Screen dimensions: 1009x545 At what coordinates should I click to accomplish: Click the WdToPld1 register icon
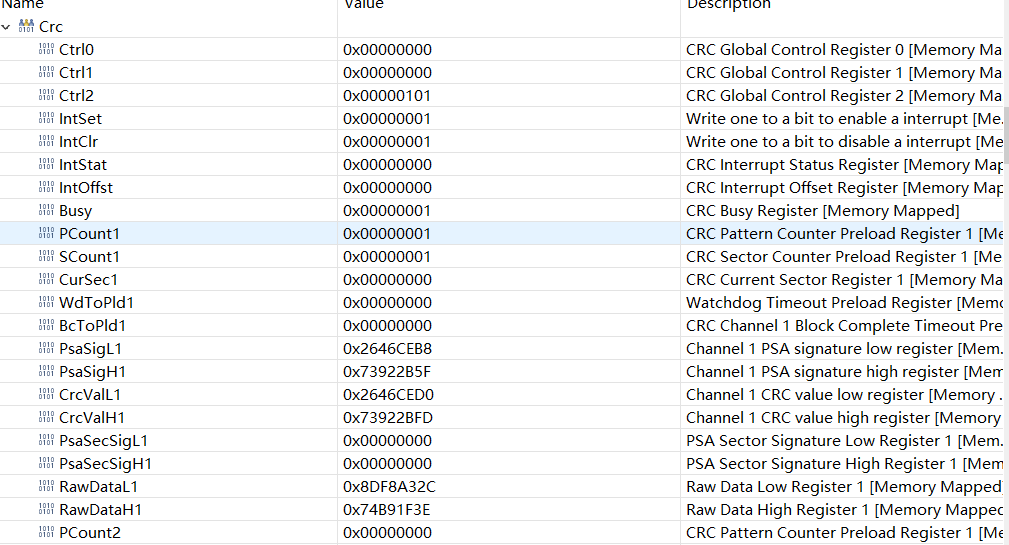tap(46, 303)
